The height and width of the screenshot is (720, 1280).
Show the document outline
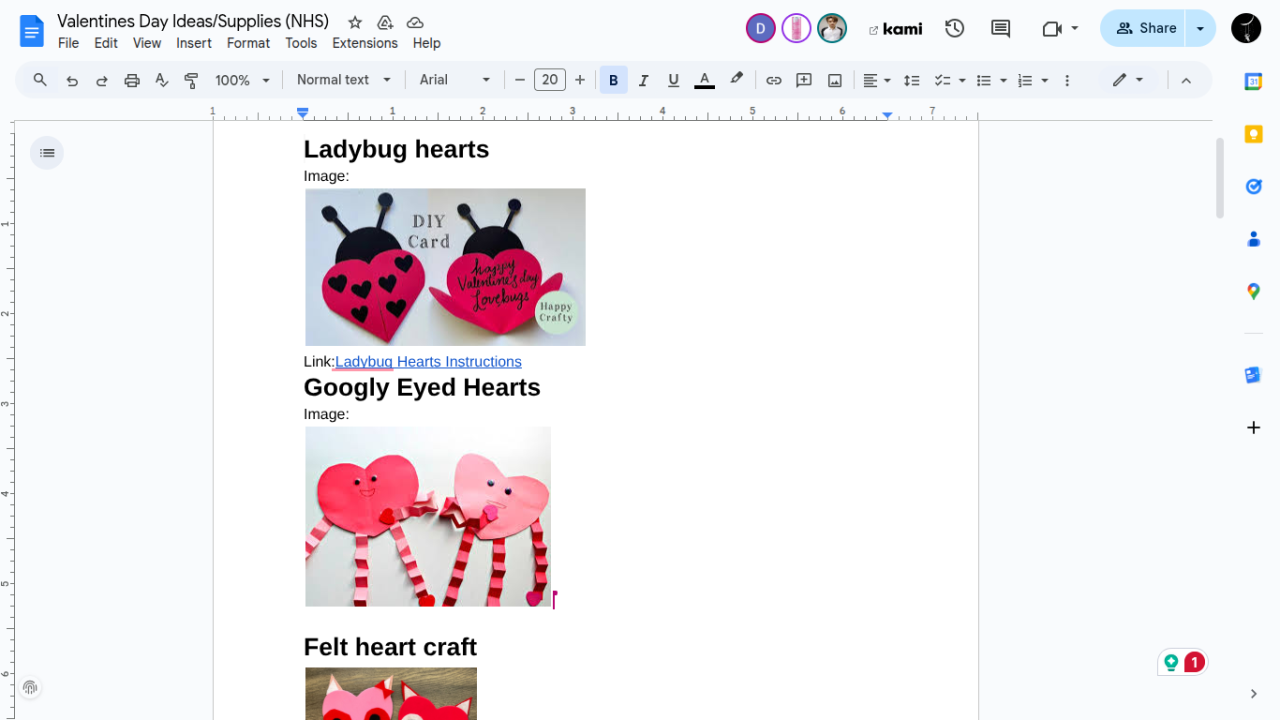tap(47, 153)
